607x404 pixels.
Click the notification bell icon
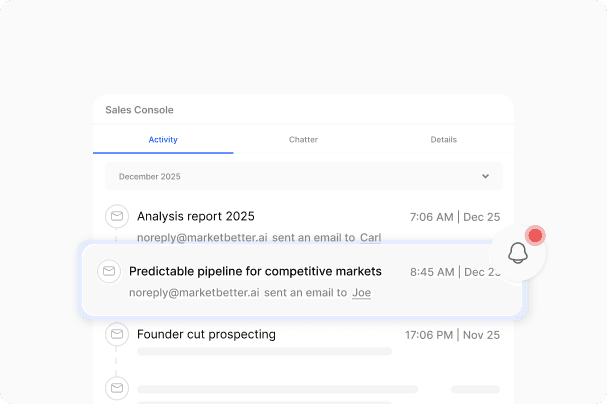coord(518,254)
